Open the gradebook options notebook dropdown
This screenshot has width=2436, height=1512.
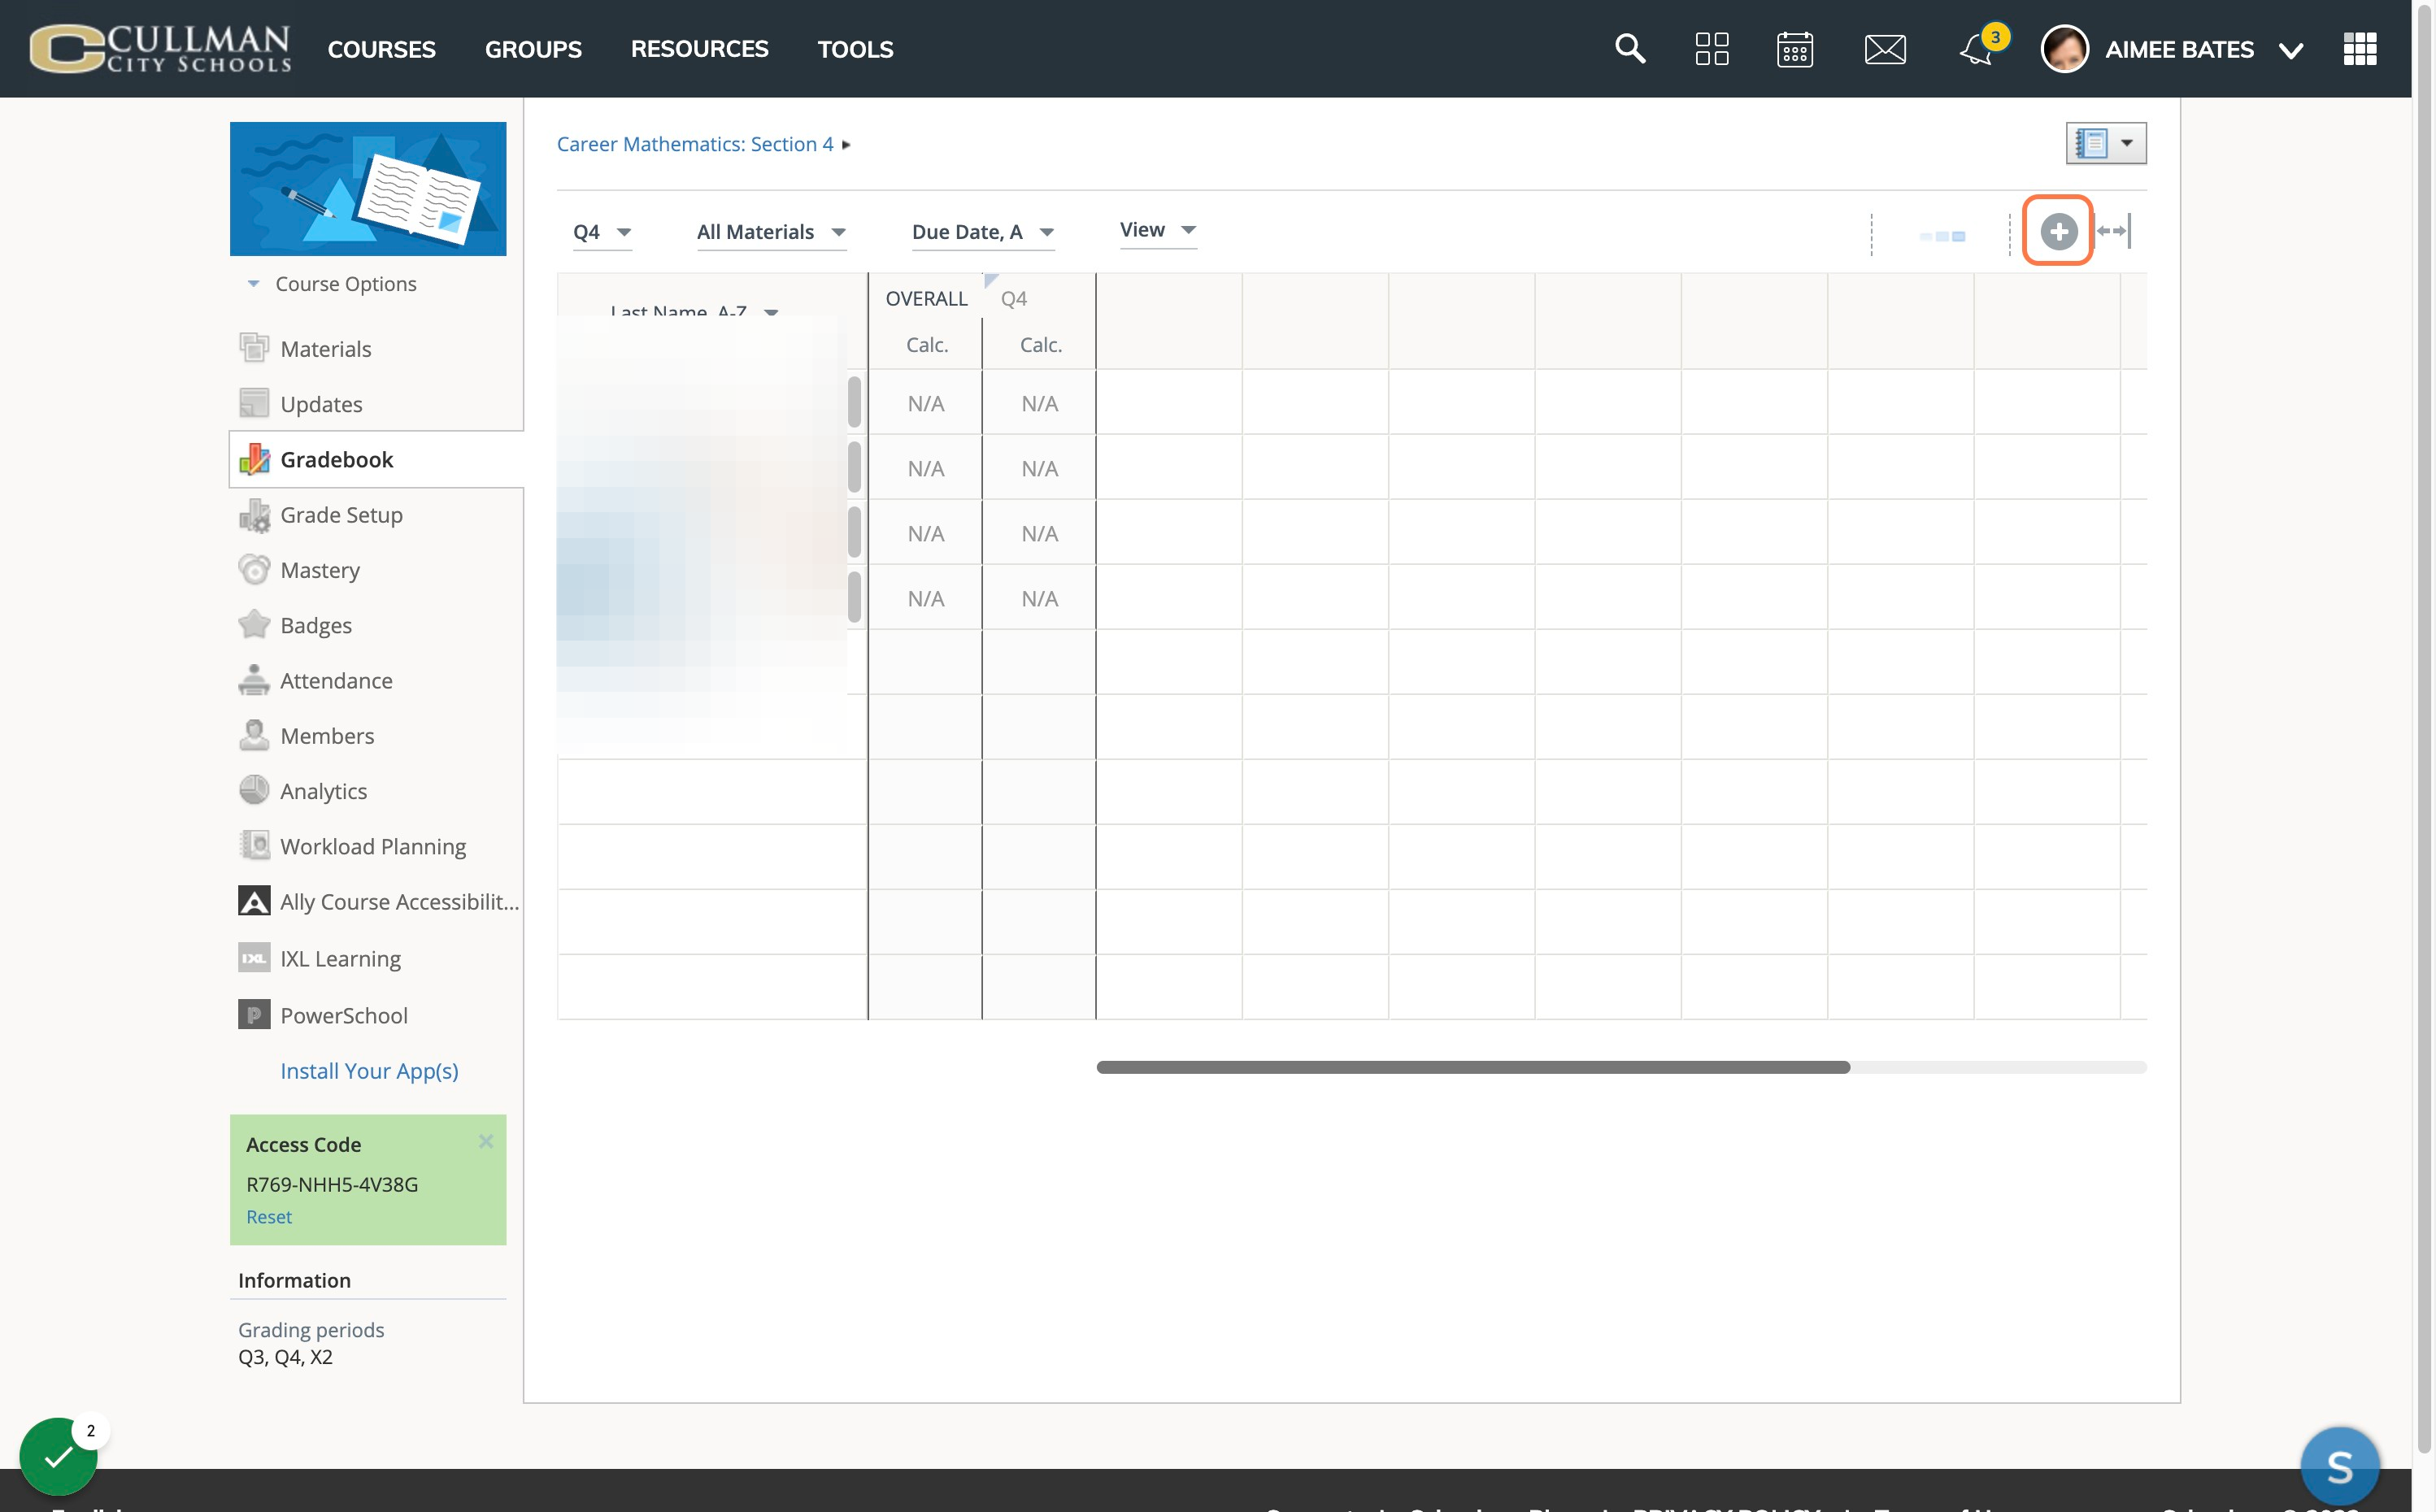(x=2106, y=143)
